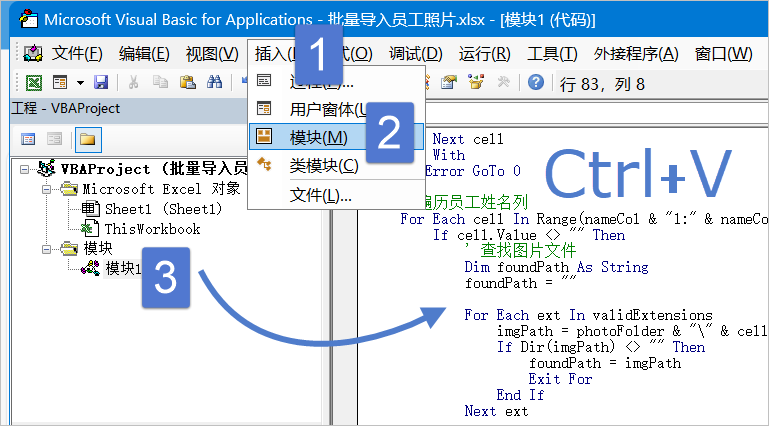The height and width of the screenshot is (426, 769).
Task: Collapse the VBAProject root node
Action: click(24, 169)
